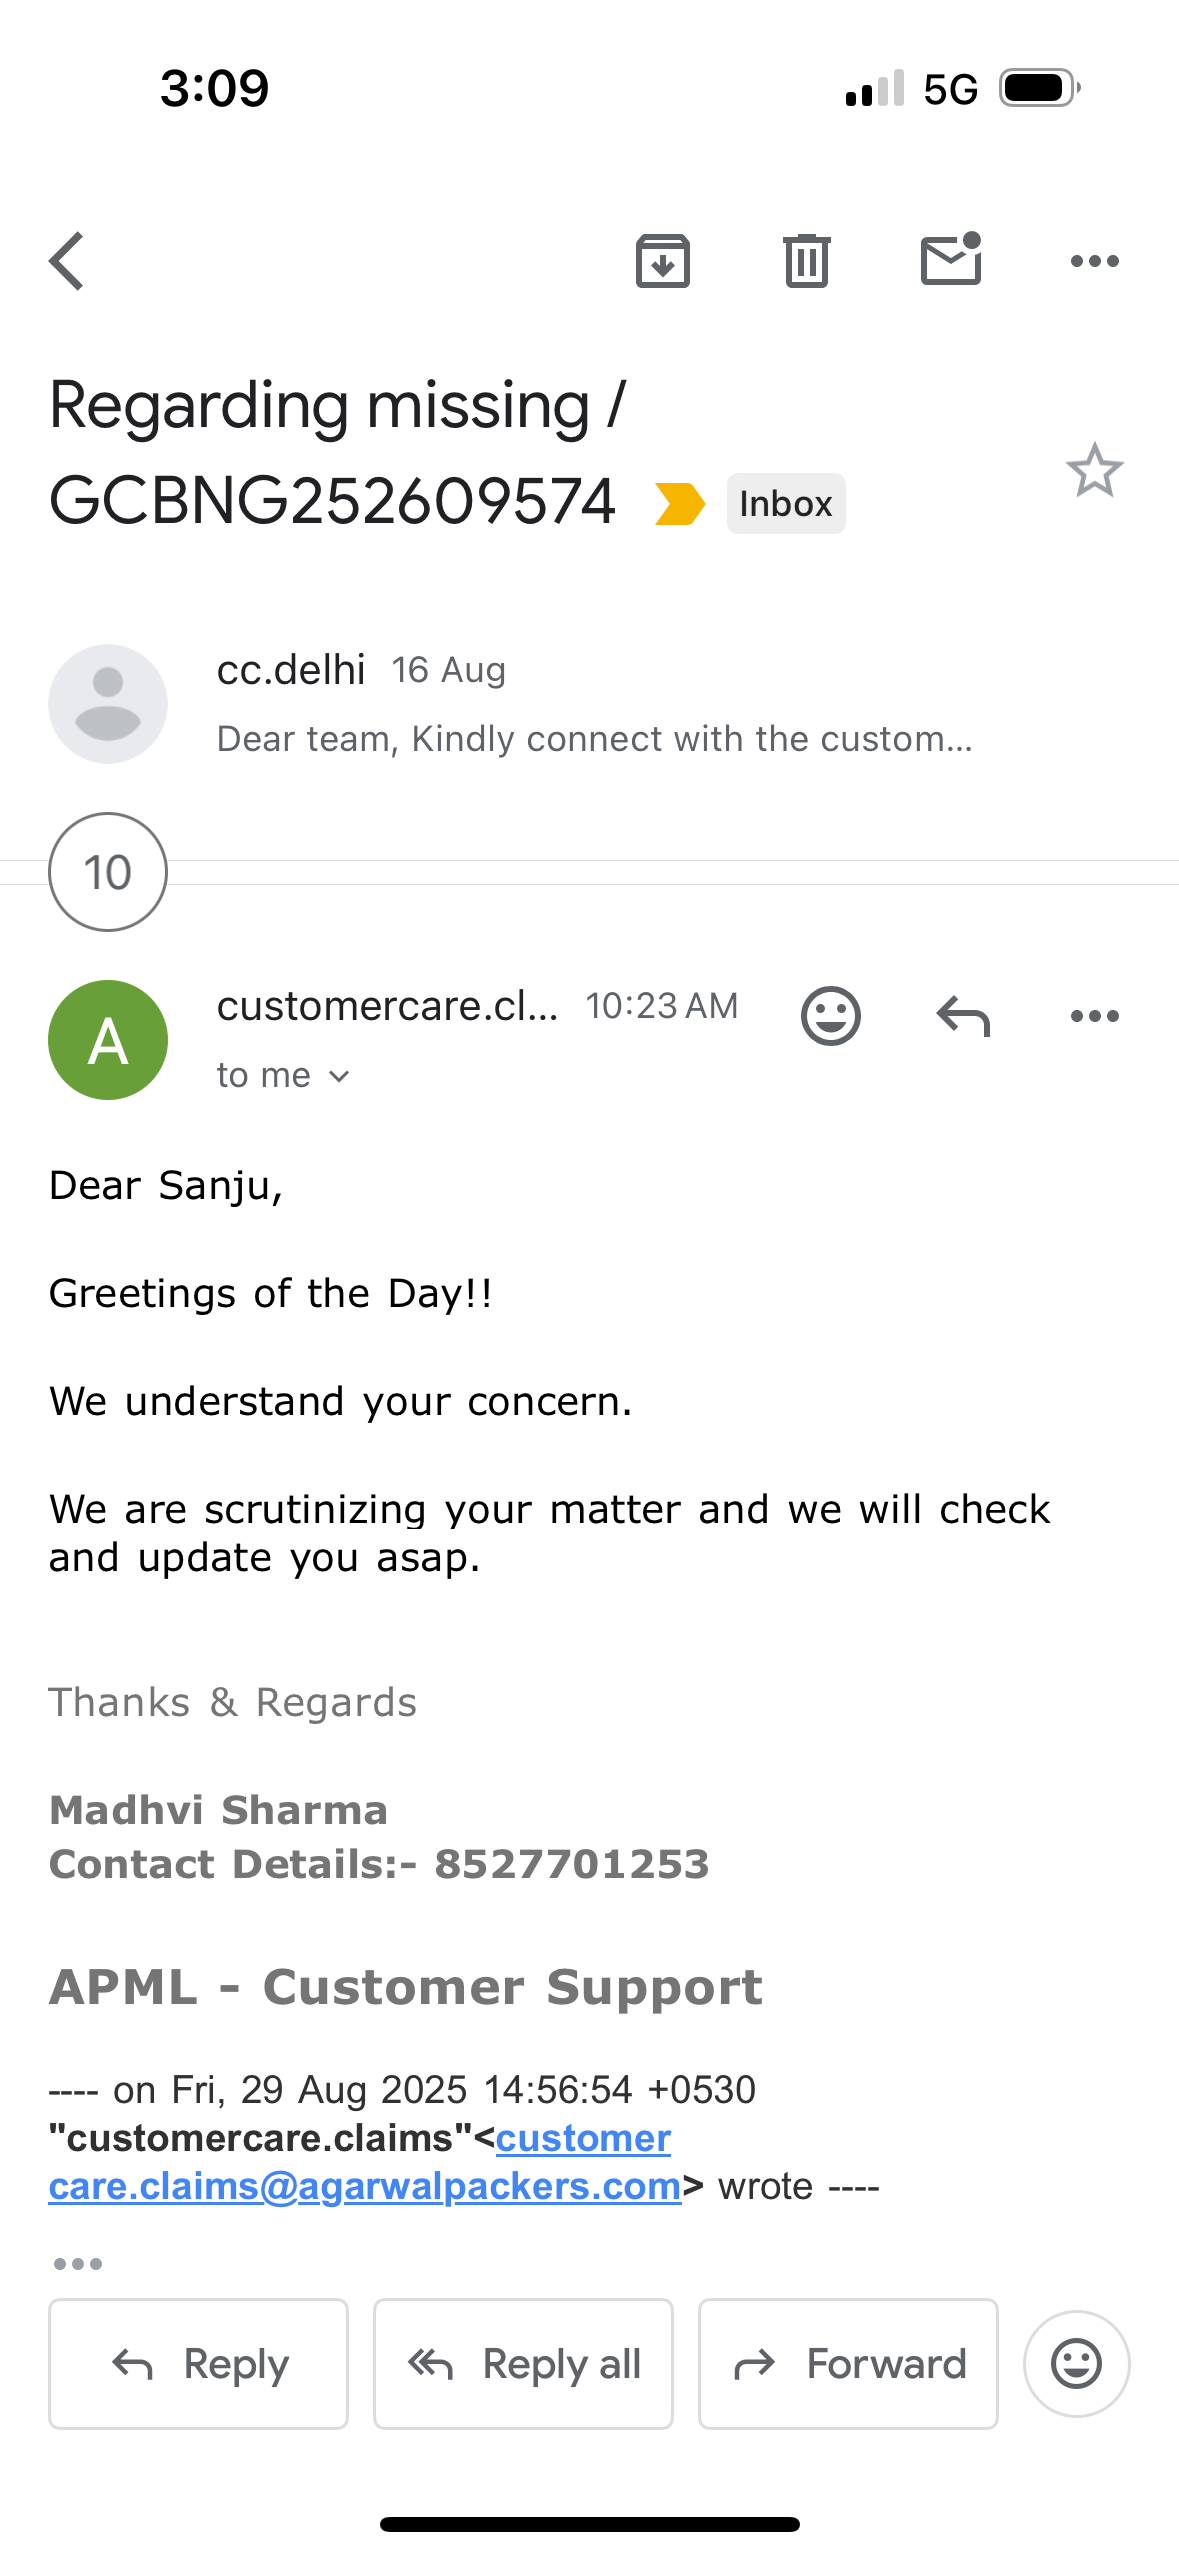Tap the Reply button
Image resolution: width=1179 pixels, height=2556 pixels.
point(199,2364)
